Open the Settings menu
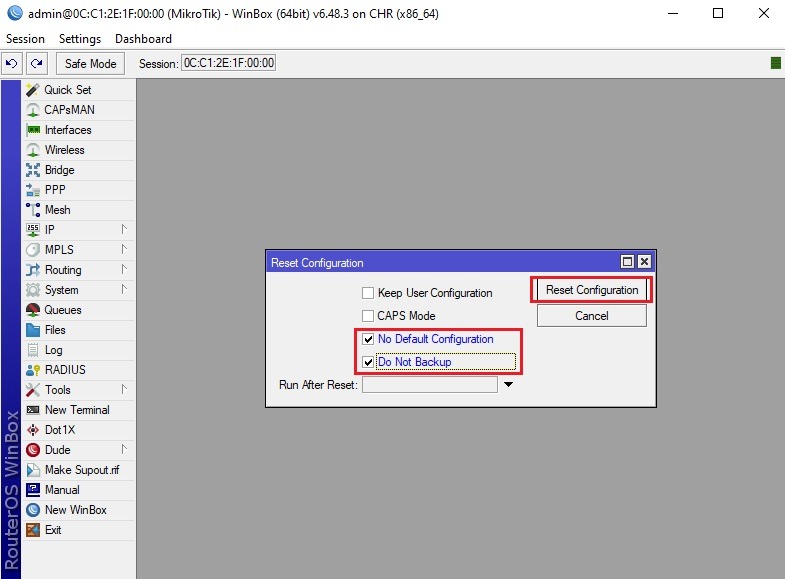Image resolution: width=785 pixels, height=579 pixels. pos(80,39)
